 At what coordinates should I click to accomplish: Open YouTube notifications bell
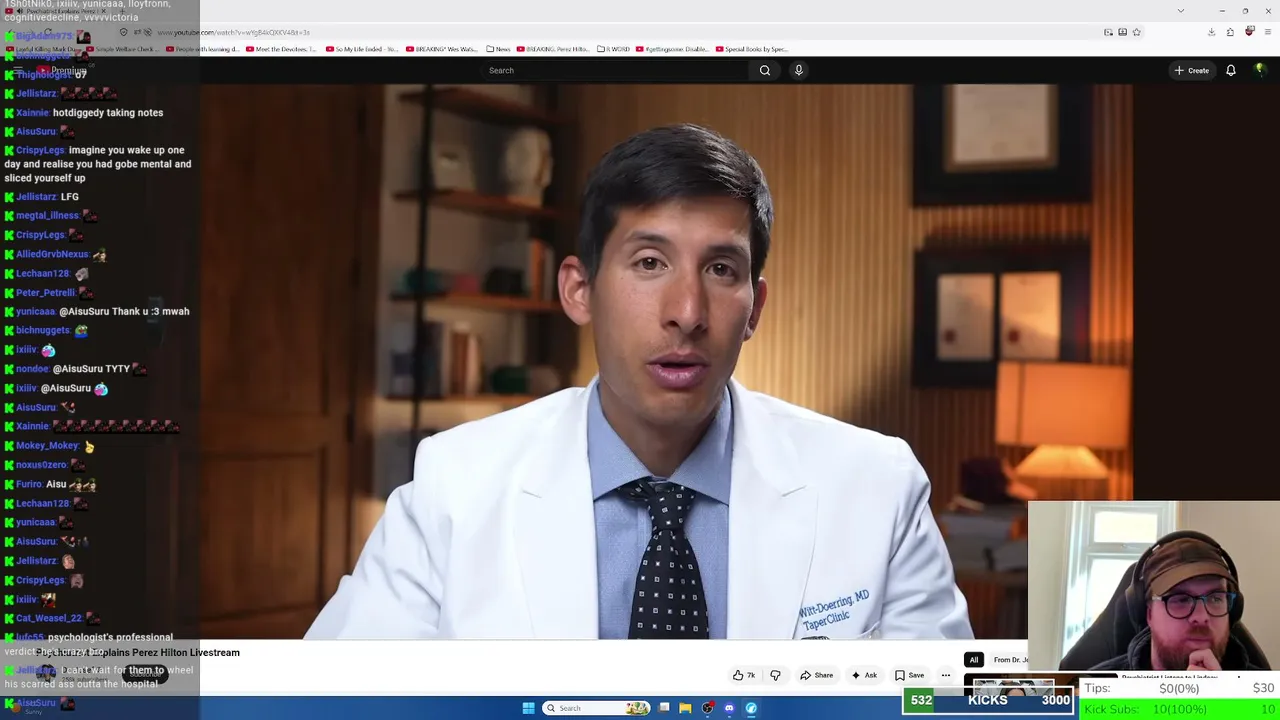click(x=1231, y=70)
